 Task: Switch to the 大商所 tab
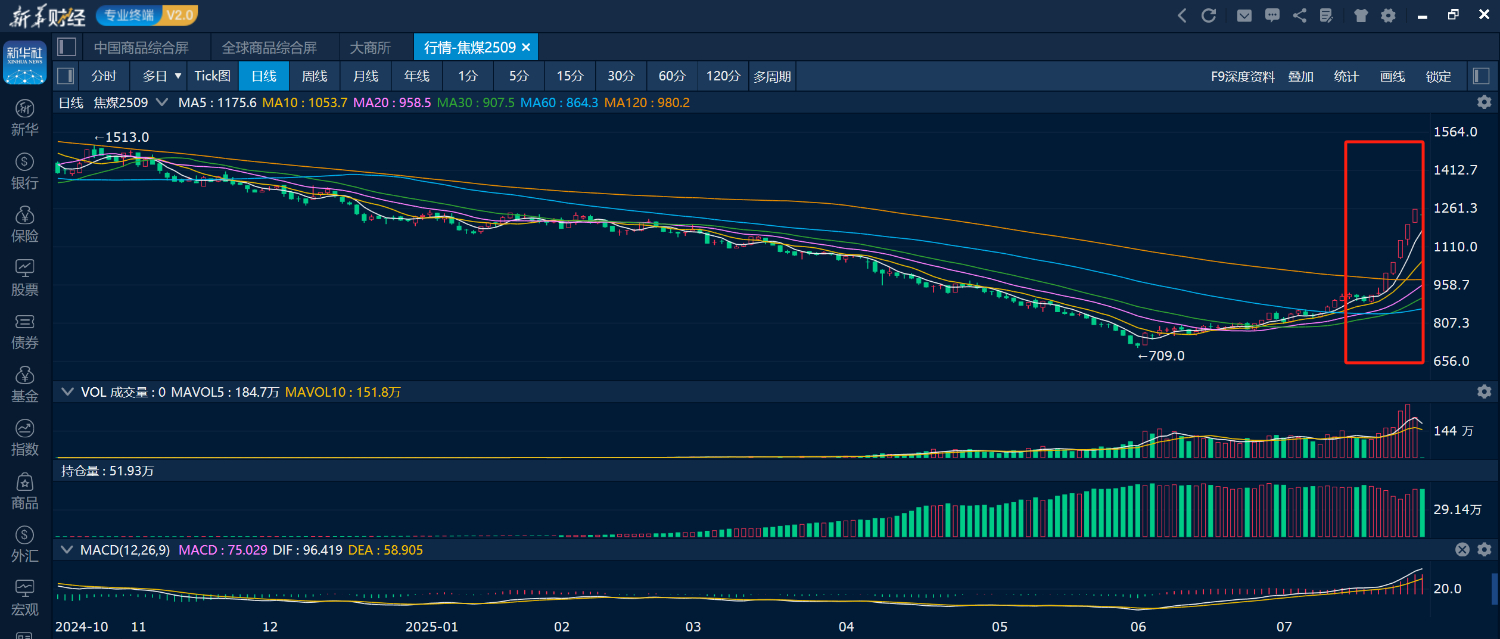click(x=370, y=47)
